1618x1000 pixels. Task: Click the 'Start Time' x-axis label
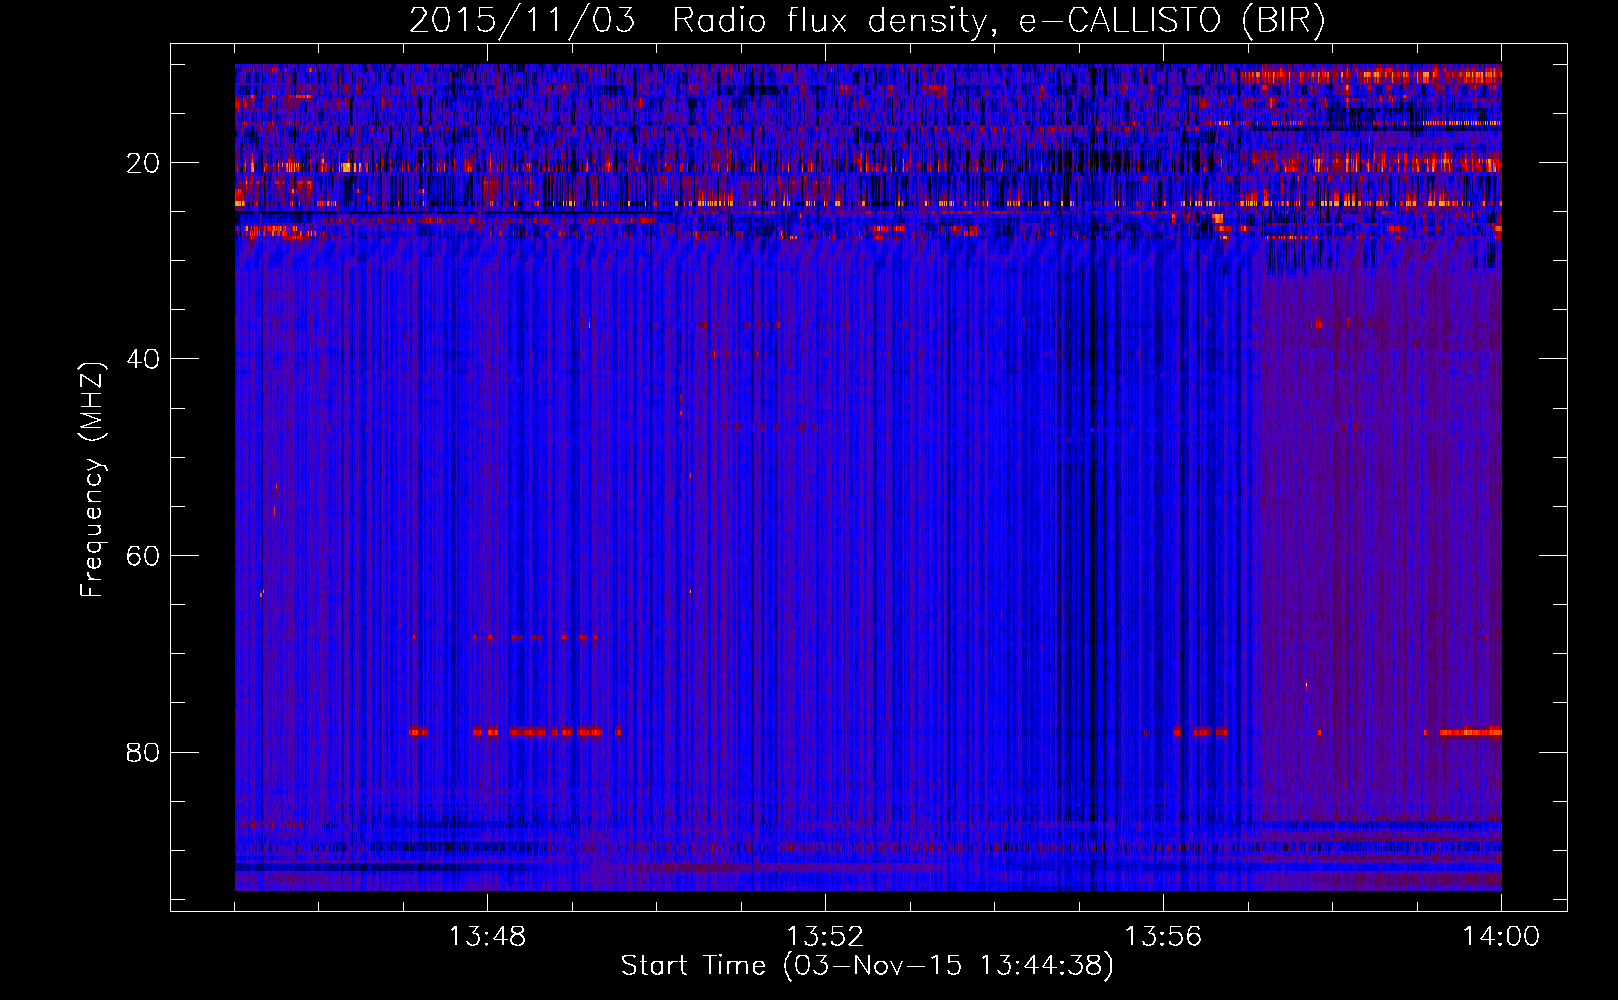tap(866, 966)
